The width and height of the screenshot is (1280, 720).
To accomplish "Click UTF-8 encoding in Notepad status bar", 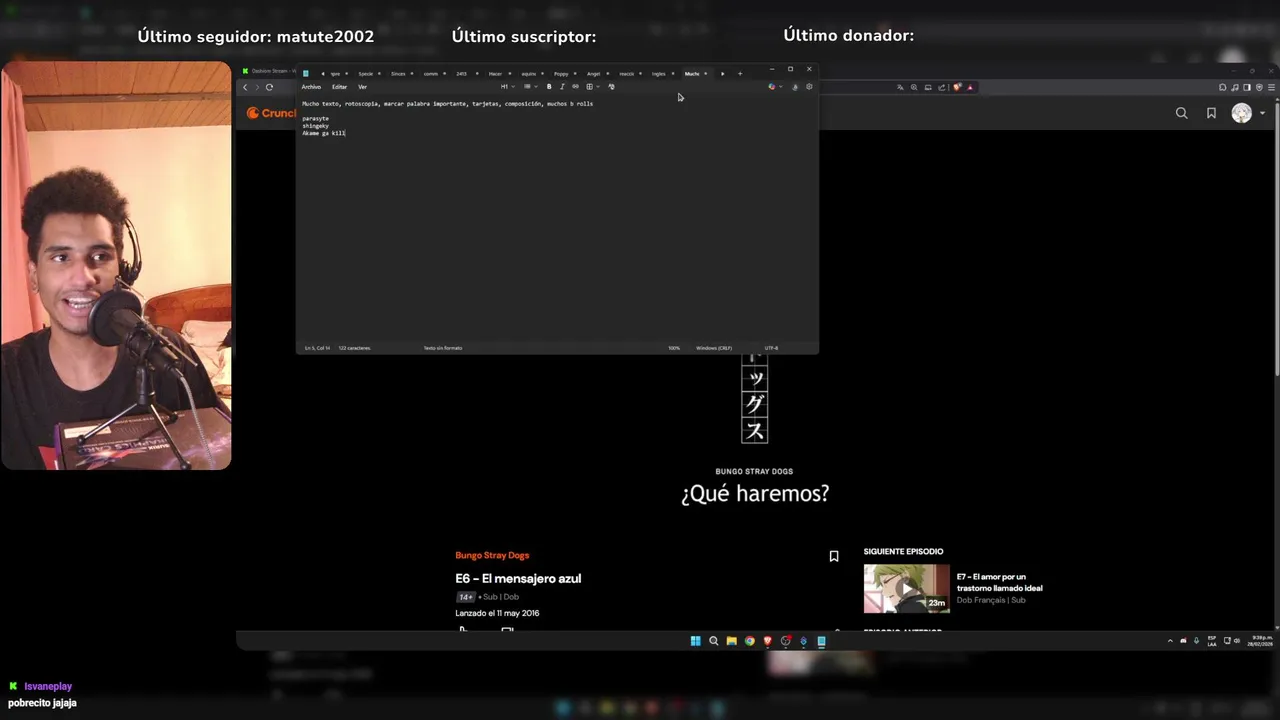I will tap(771, 348).
